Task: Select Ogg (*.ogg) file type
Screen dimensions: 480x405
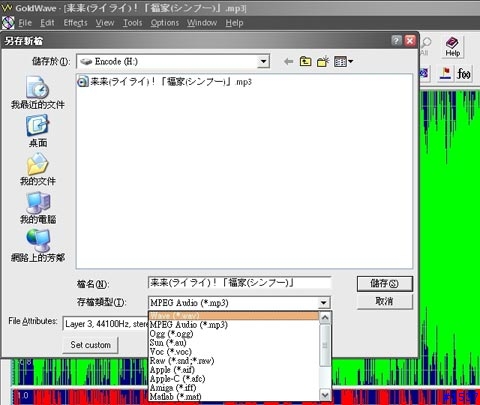Action: pos(234,333)
